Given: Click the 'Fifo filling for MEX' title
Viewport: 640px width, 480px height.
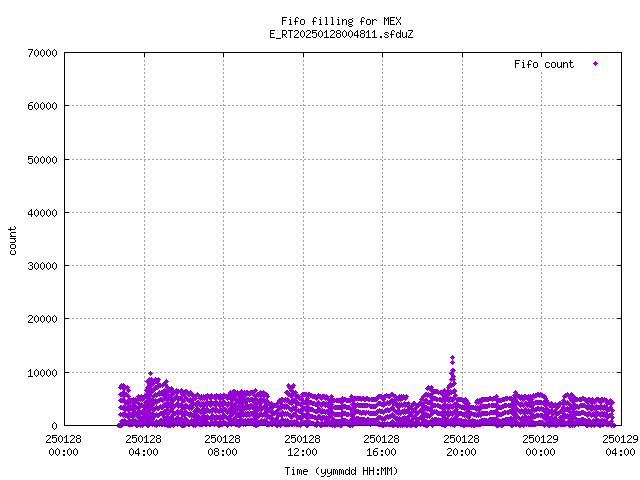Looking at the screenshot, I should tap(341, 21).
